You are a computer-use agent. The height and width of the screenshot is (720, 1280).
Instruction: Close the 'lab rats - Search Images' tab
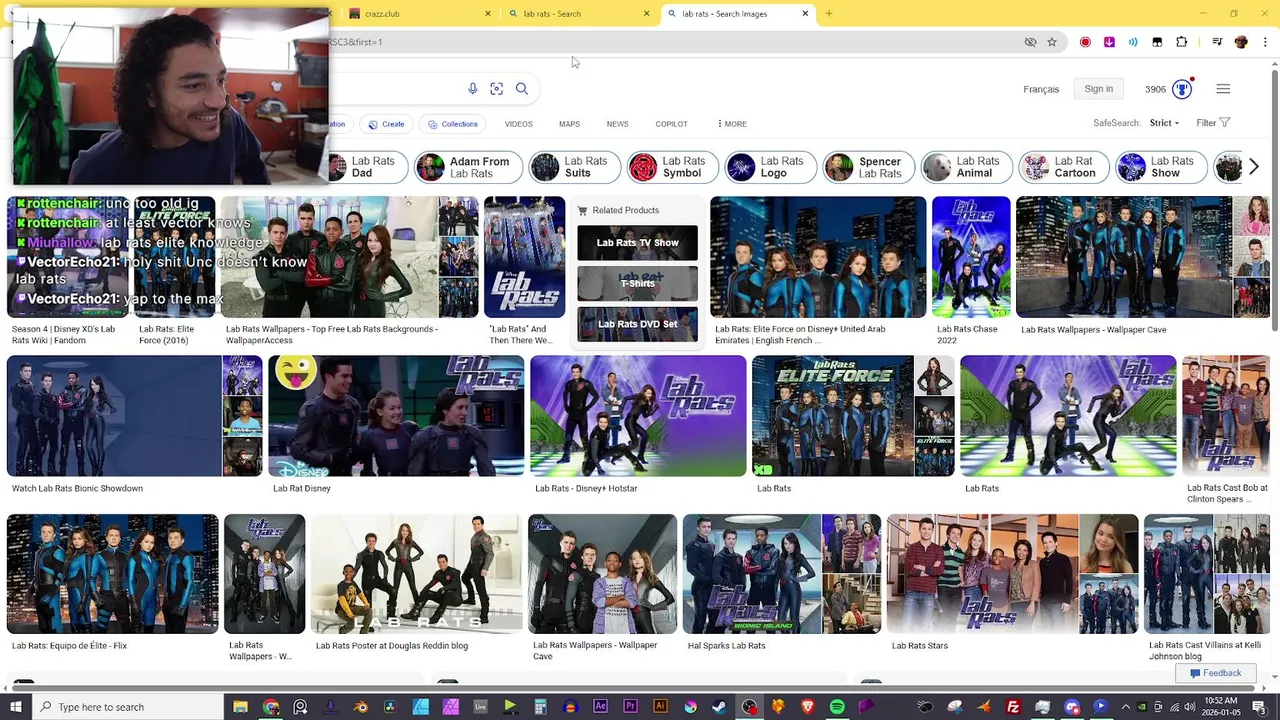(805, 14)
